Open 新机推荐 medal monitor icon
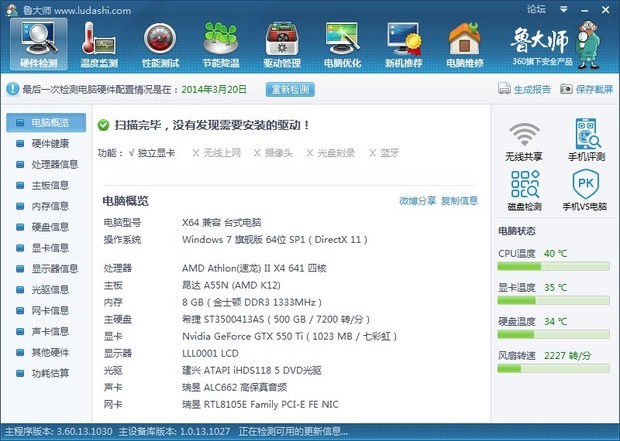Image resolution: width=620 pixels, height=441 pixels. [404, 44]
